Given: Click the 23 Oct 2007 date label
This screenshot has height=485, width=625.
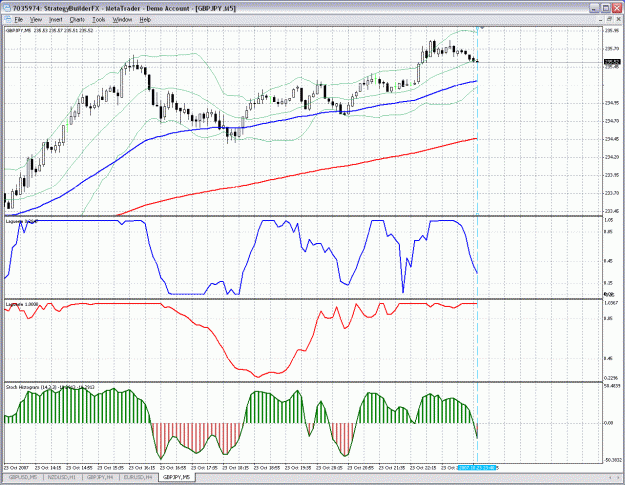Looking at the screenshot, I should (x=16, y=467).
